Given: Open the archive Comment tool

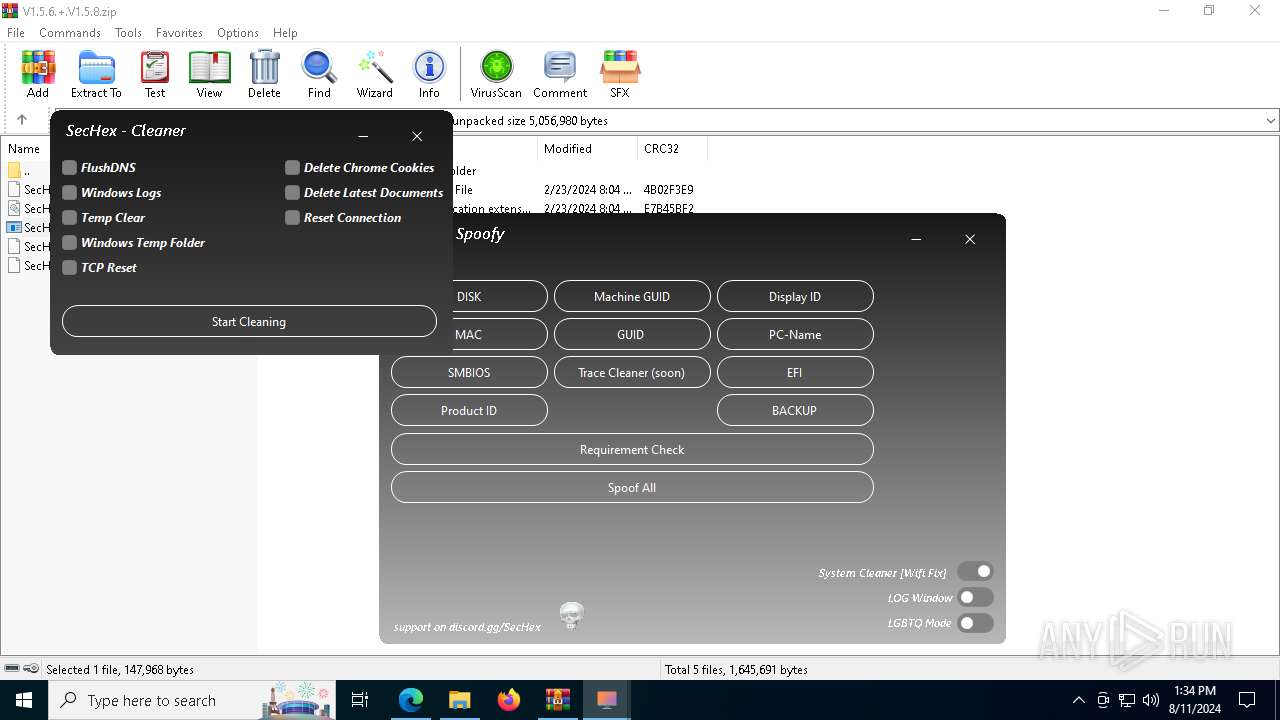Looking at the screenshot, I should pyautogui.click(x=560, y=75).
